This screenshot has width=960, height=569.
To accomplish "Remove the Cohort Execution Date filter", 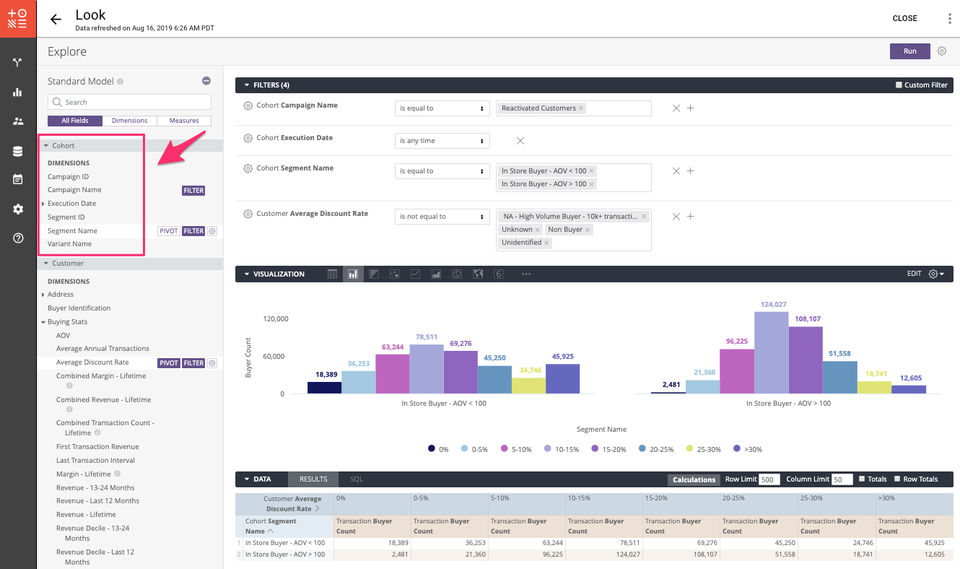I will pyautogui.click(x=520, y=140).
